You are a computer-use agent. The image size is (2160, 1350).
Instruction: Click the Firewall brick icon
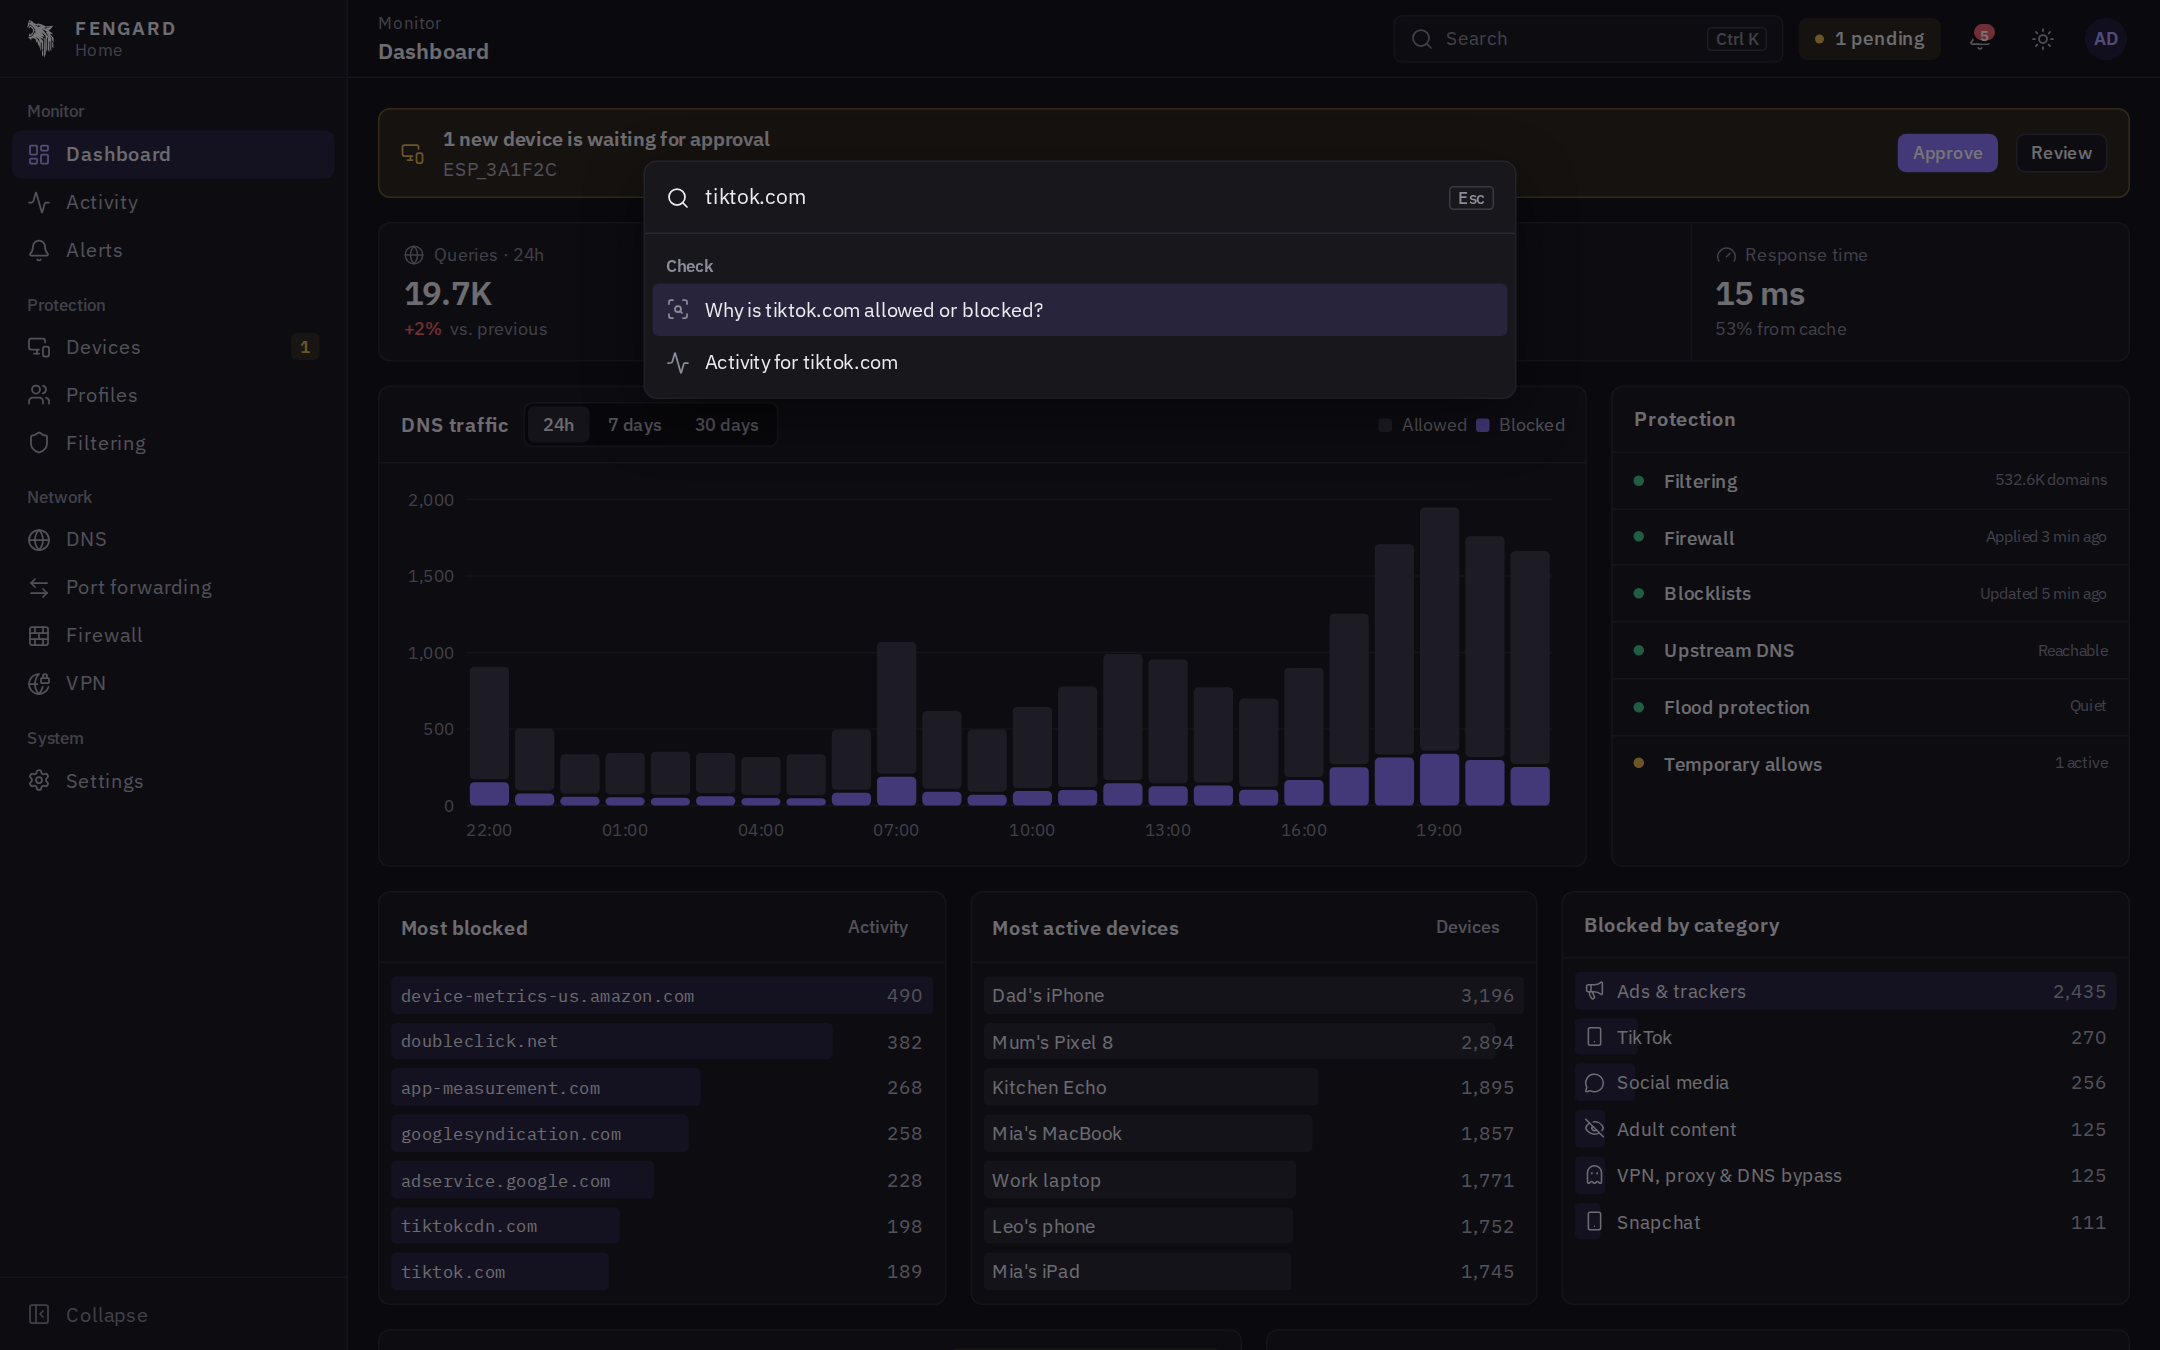click(39, 635)
